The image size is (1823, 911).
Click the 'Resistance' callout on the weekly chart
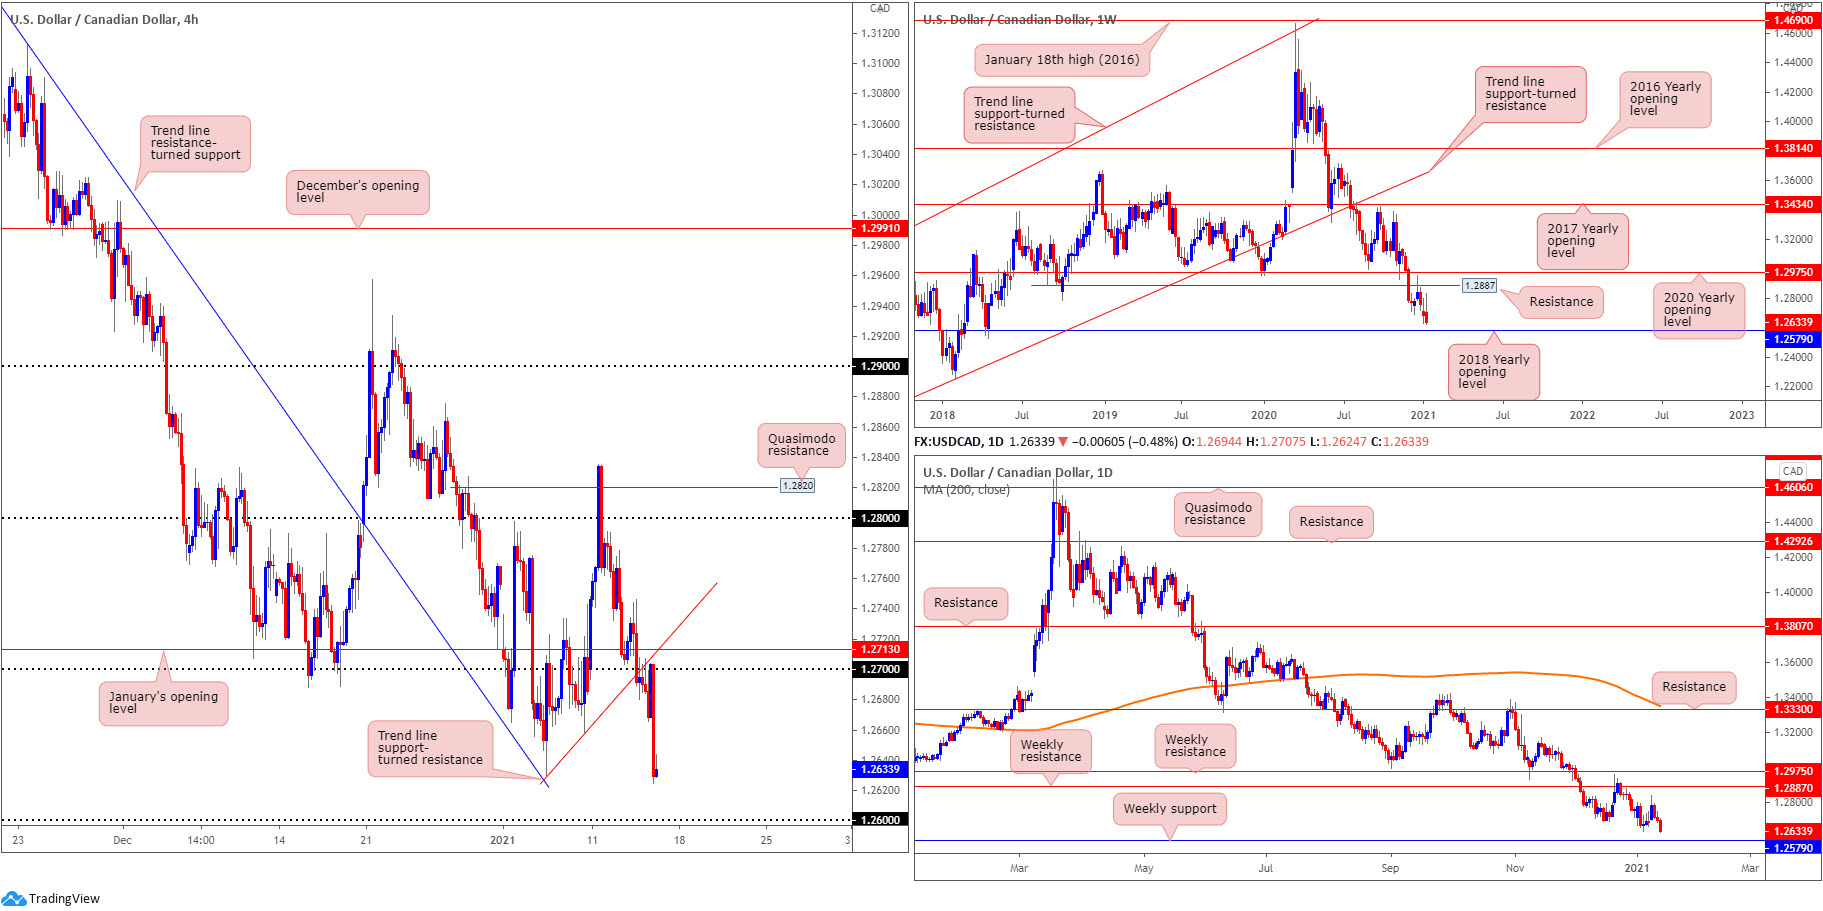(x=1561, y=302)
